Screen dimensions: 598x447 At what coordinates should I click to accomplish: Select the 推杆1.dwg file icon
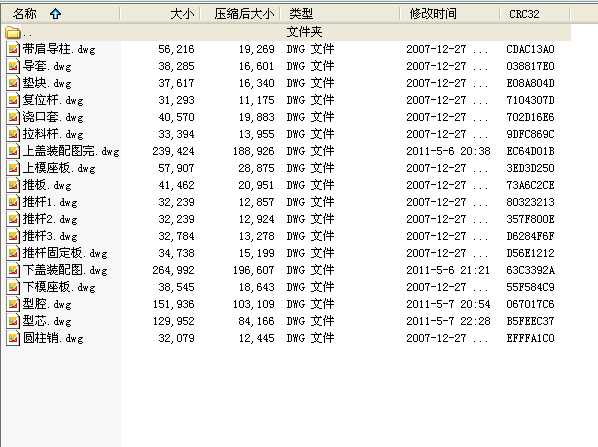[x=13, y=202]
